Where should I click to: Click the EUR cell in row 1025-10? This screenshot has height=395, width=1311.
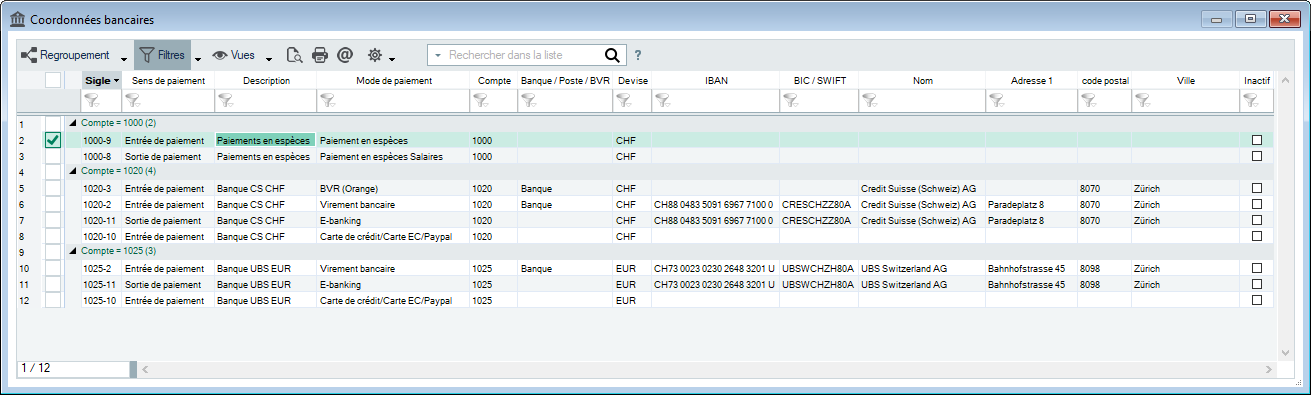point(632,300)
